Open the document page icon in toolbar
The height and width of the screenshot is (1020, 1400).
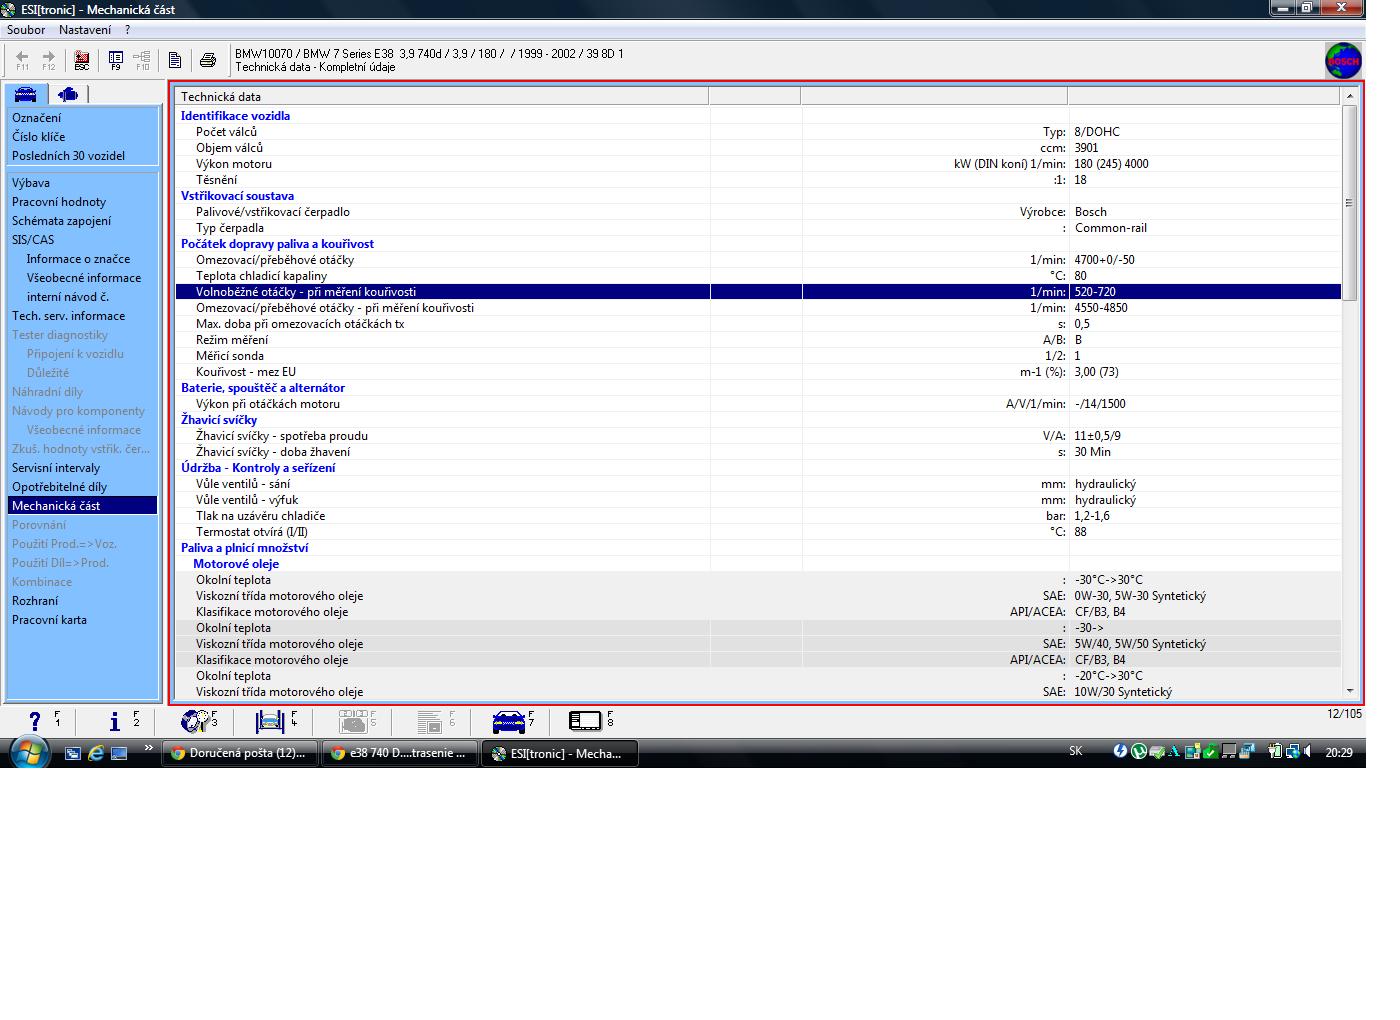tap(175, 61)
